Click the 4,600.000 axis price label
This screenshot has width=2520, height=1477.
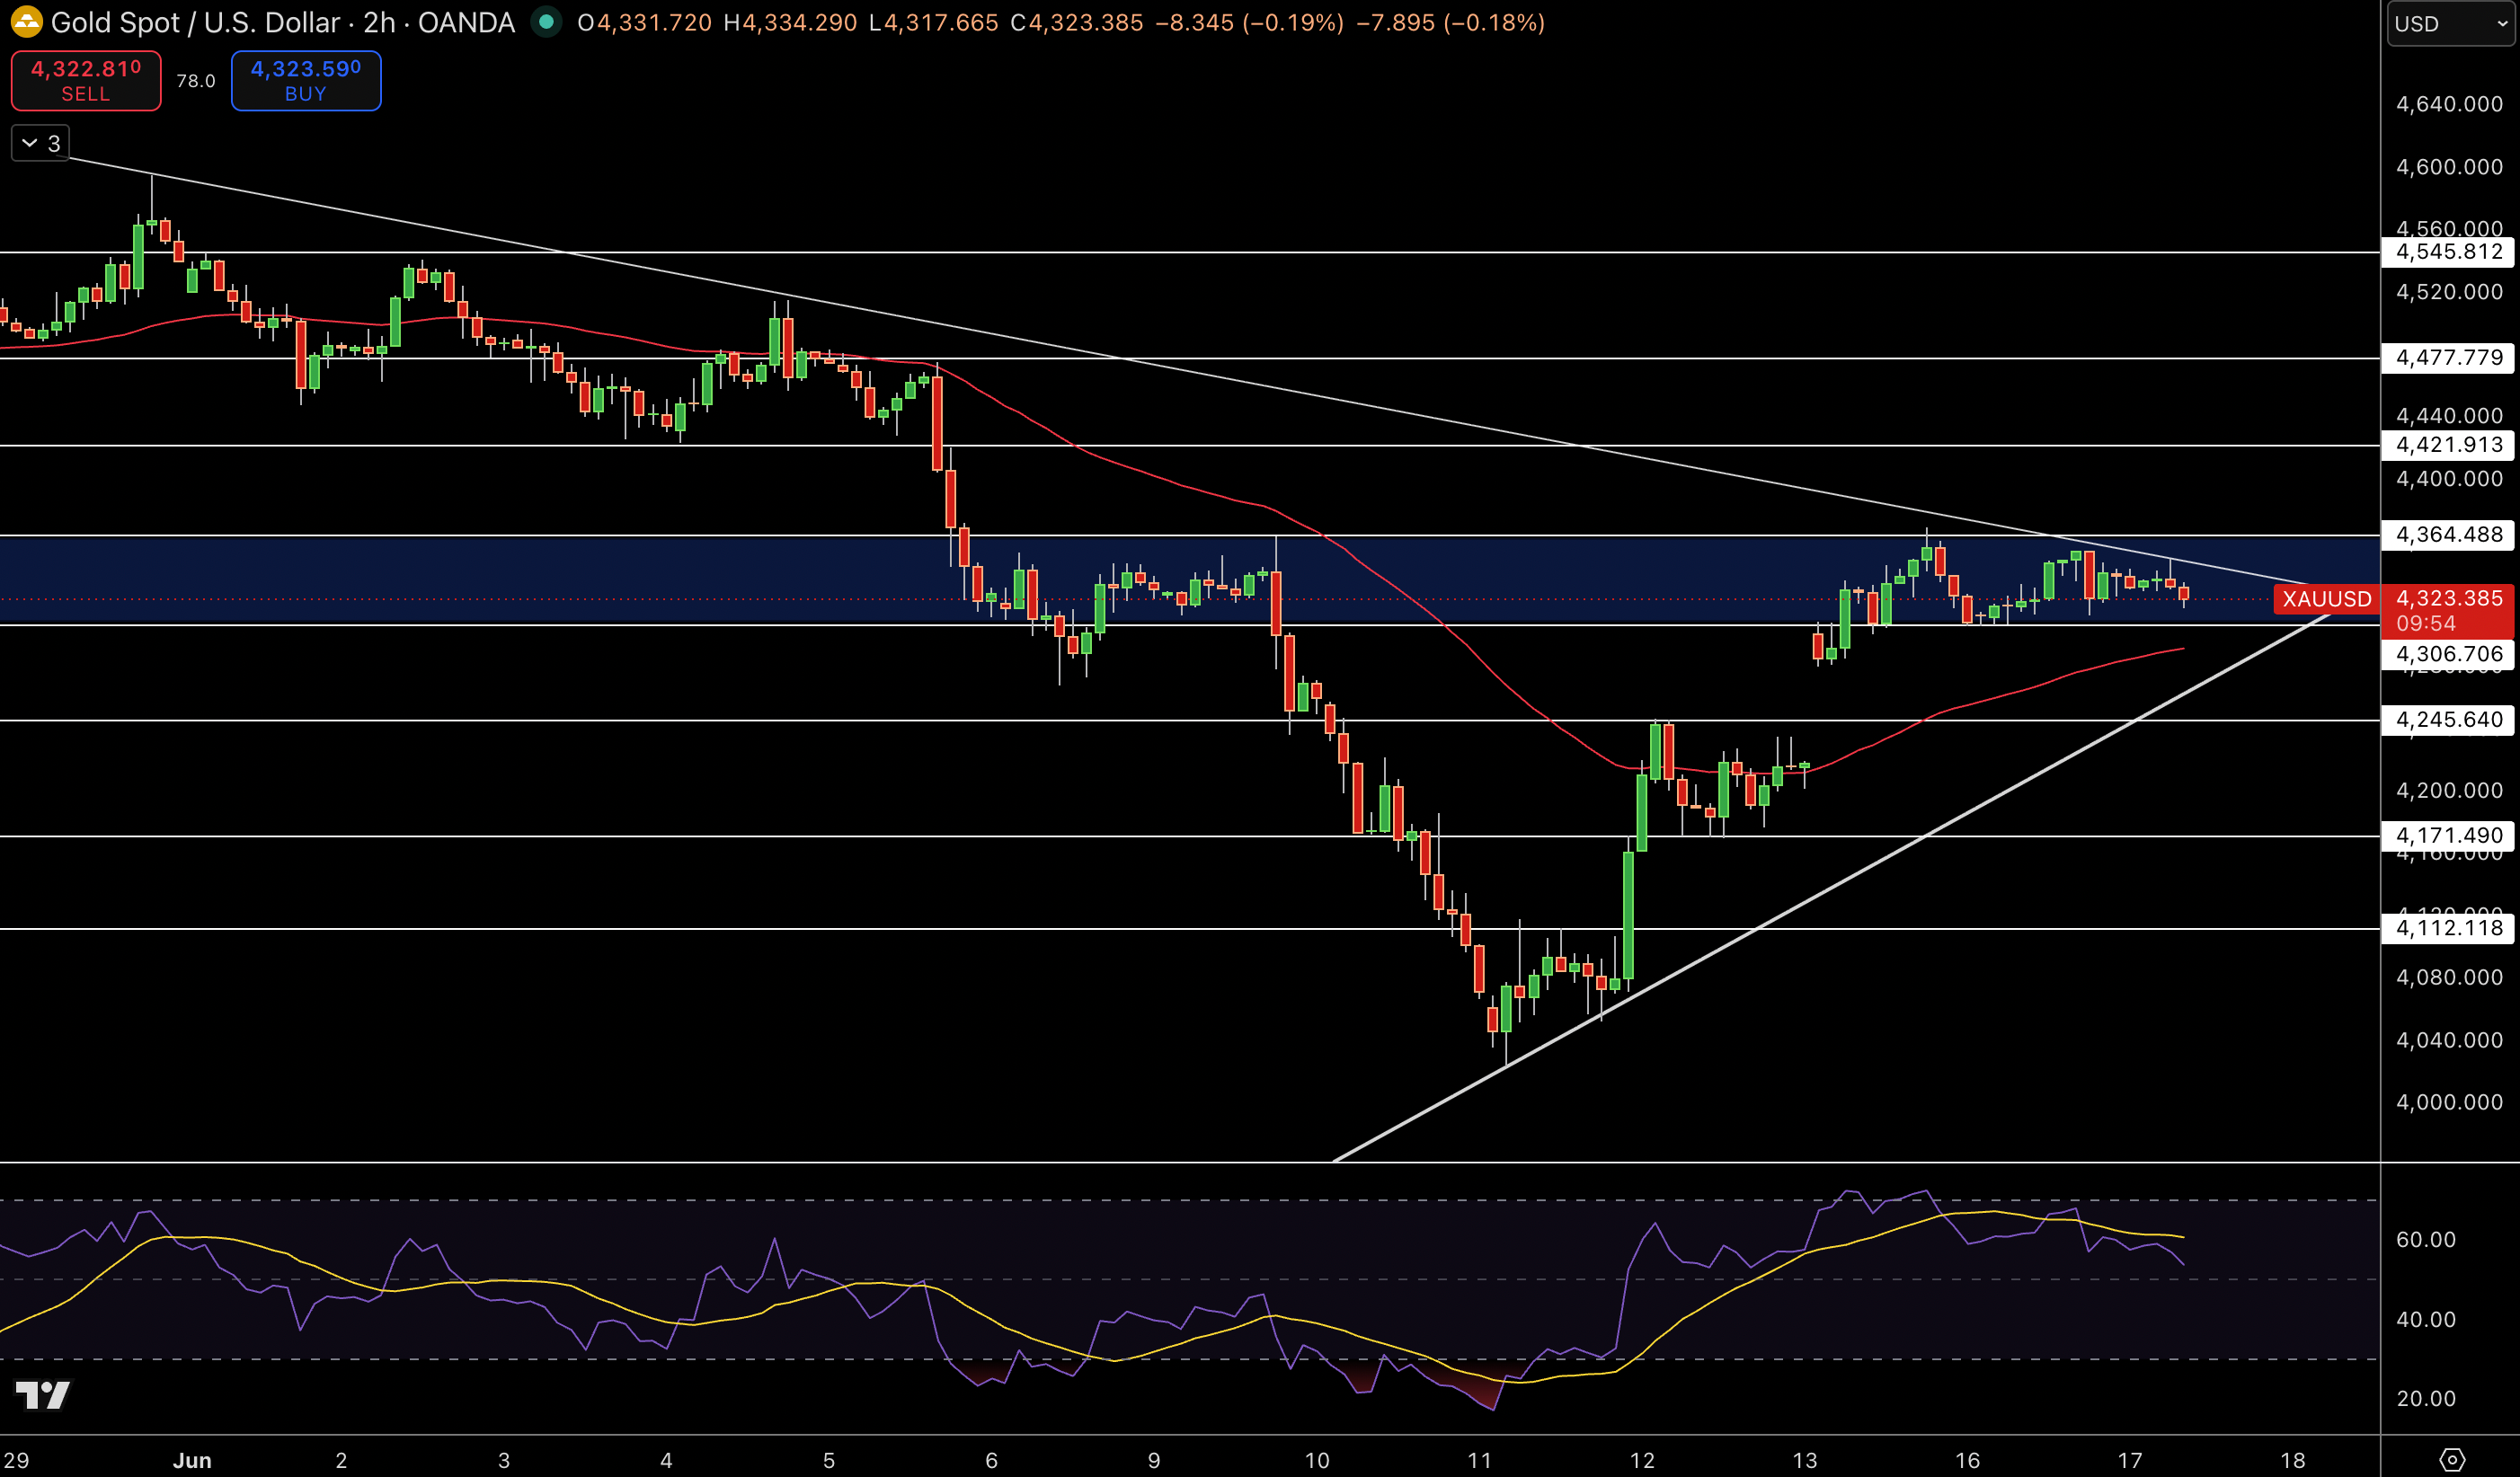click(2449, 167)
